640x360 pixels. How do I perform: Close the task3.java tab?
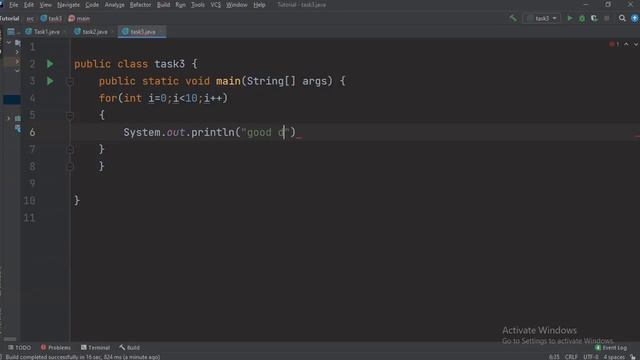(x=161, y=31)
